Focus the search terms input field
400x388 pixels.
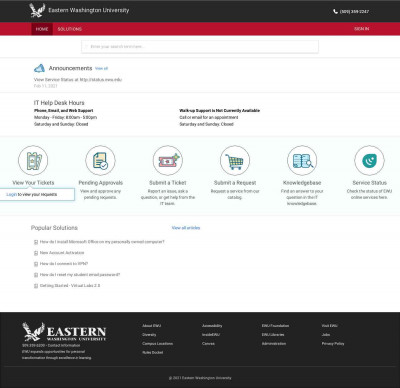[200, 47]
